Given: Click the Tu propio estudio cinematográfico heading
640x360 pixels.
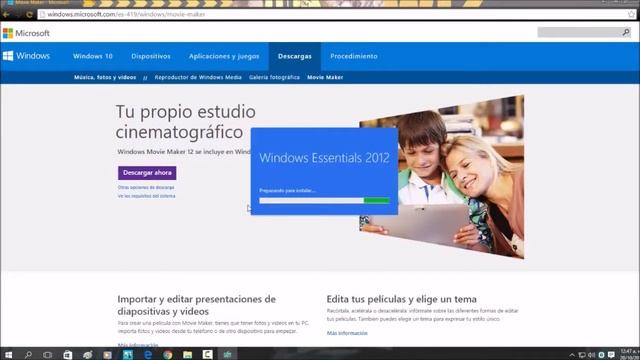Looking at the screenshot, I should 186,122.
